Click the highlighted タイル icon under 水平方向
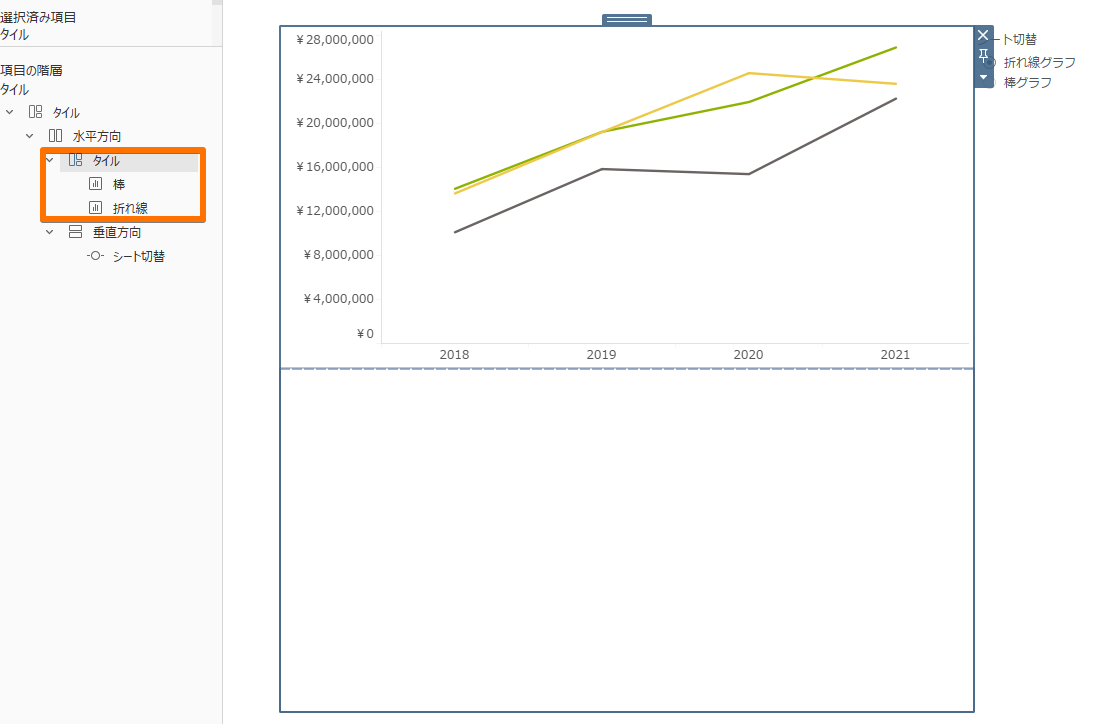 coord(76,160)
